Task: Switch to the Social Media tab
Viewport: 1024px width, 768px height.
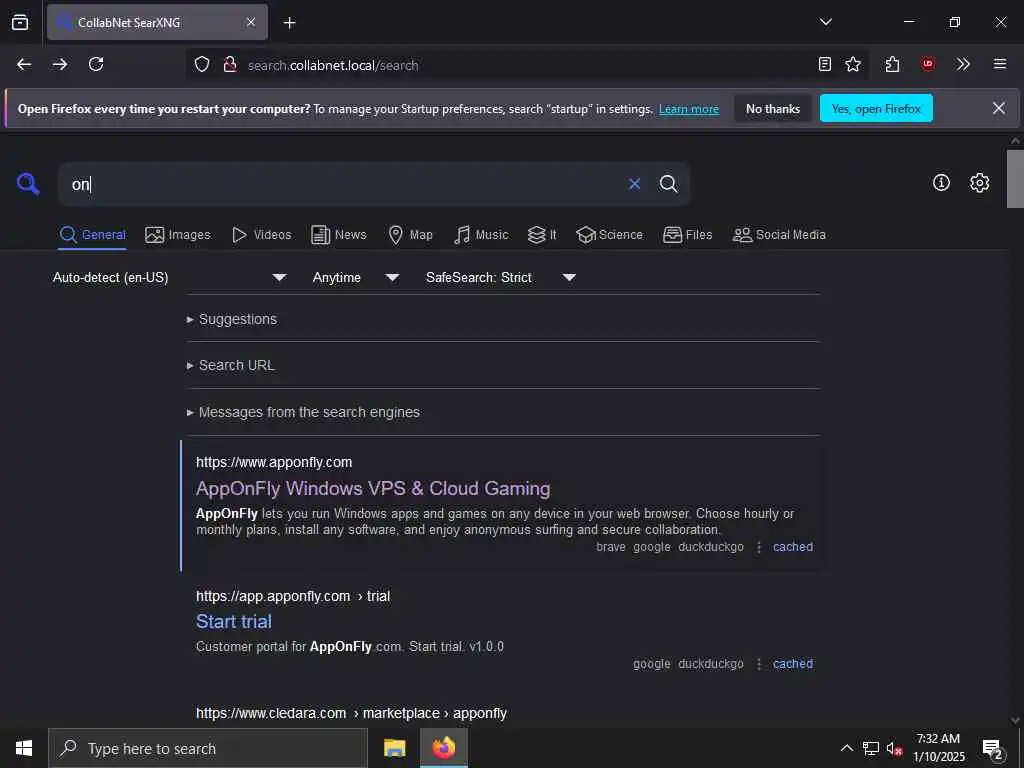Action: pos(779,234)
